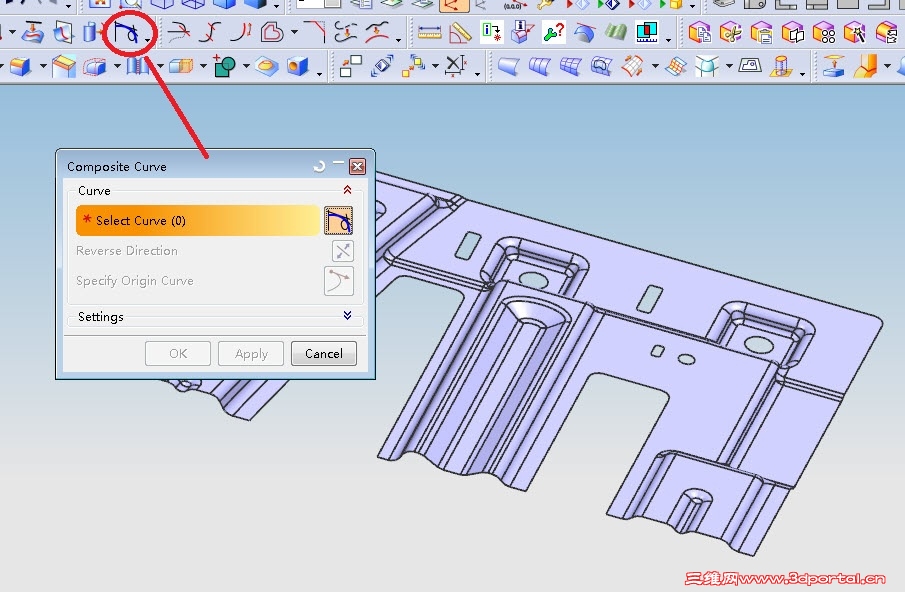Select the Measure Angle protractor tool
905x592 pixels.
pyautogui.click(x=460, y=32)
